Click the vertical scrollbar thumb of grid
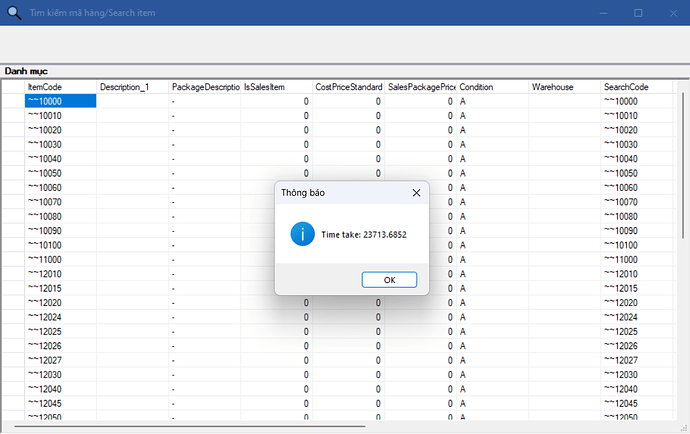The width and height of the screenshot is (690, 434). [683, 166]
